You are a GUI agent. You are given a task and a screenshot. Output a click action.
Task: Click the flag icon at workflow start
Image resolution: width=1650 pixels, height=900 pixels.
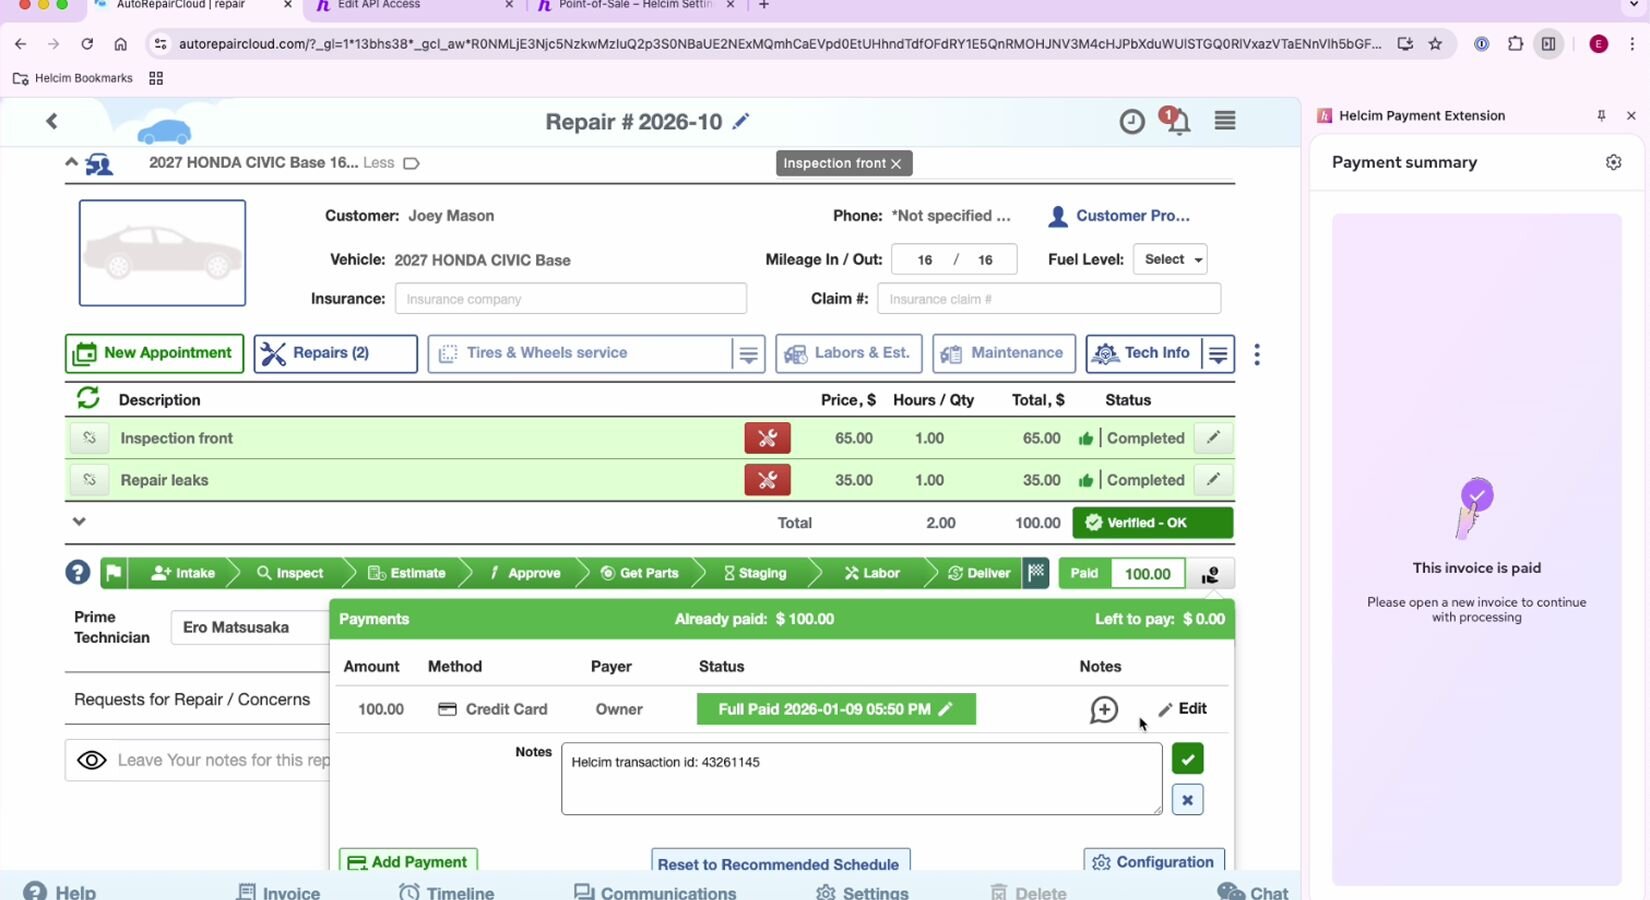[114, 573]
